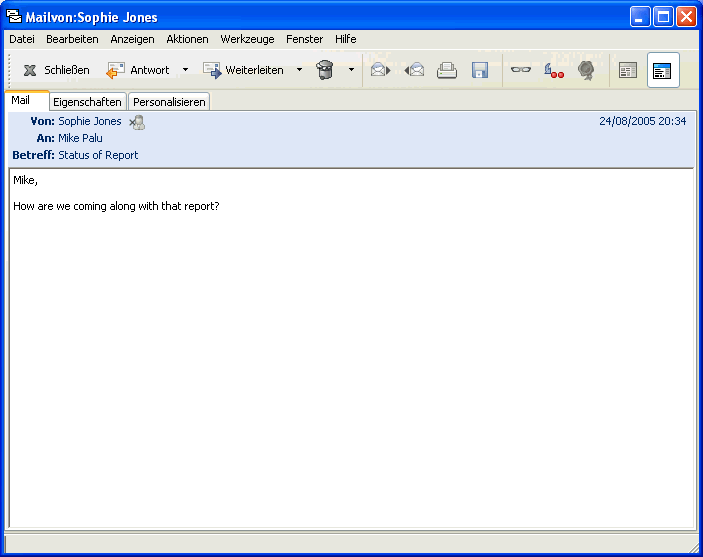
Task: Open the dropdown arrow beside trash can
Action: [x=351, y=70]
